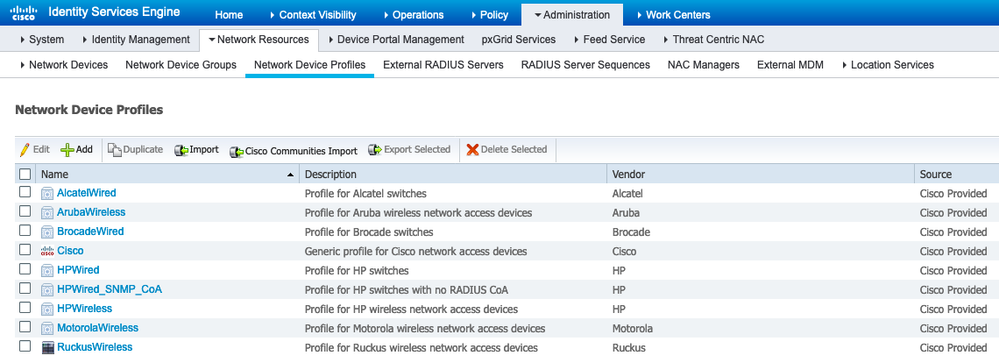Check the HPWired_SNMP_CoA row checkbox
Screen dimensions: 999x364
point(25,288)
